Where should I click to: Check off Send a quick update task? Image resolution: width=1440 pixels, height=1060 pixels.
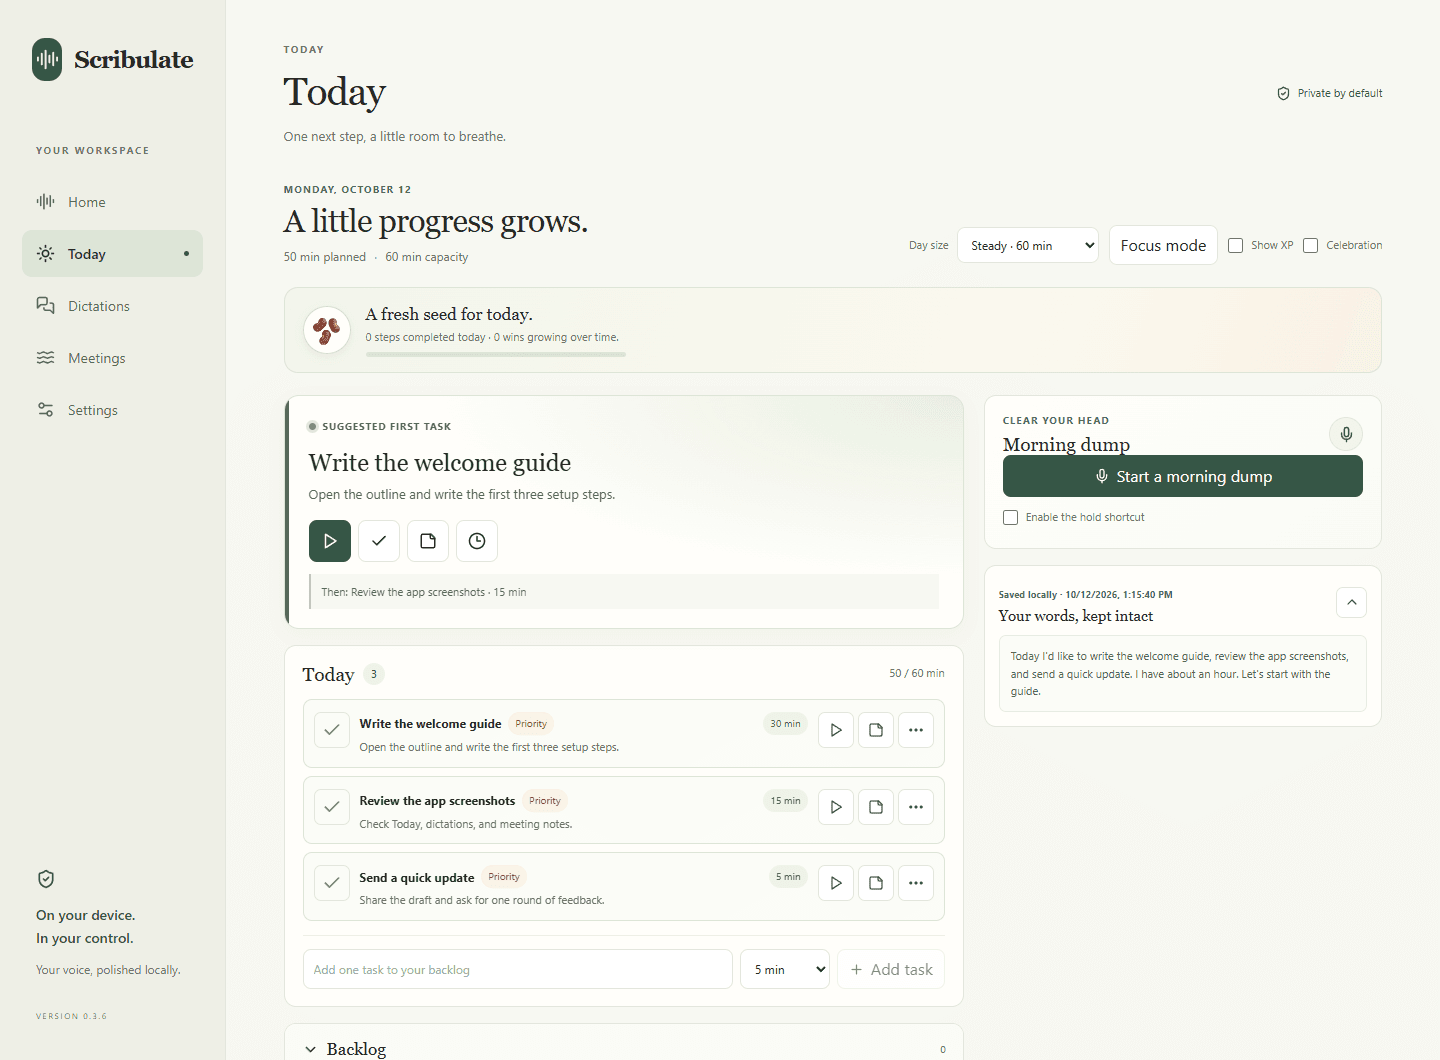(332, 883)
